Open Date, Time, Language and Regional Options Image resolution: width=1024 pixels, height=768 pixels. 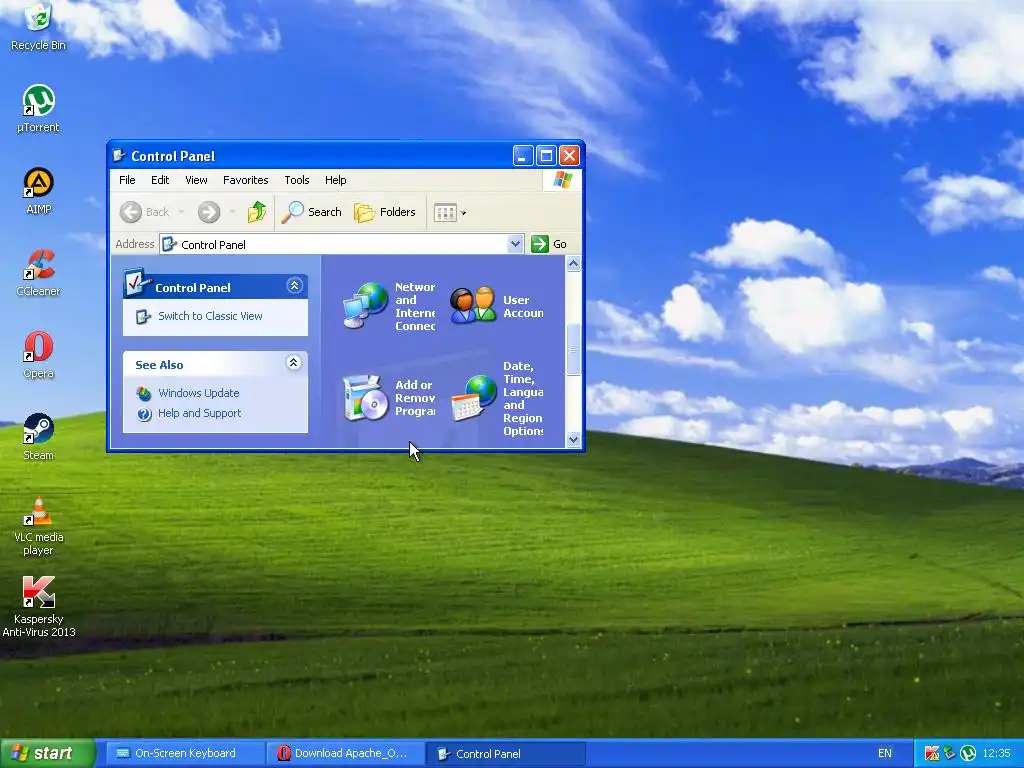coord(498,398)
